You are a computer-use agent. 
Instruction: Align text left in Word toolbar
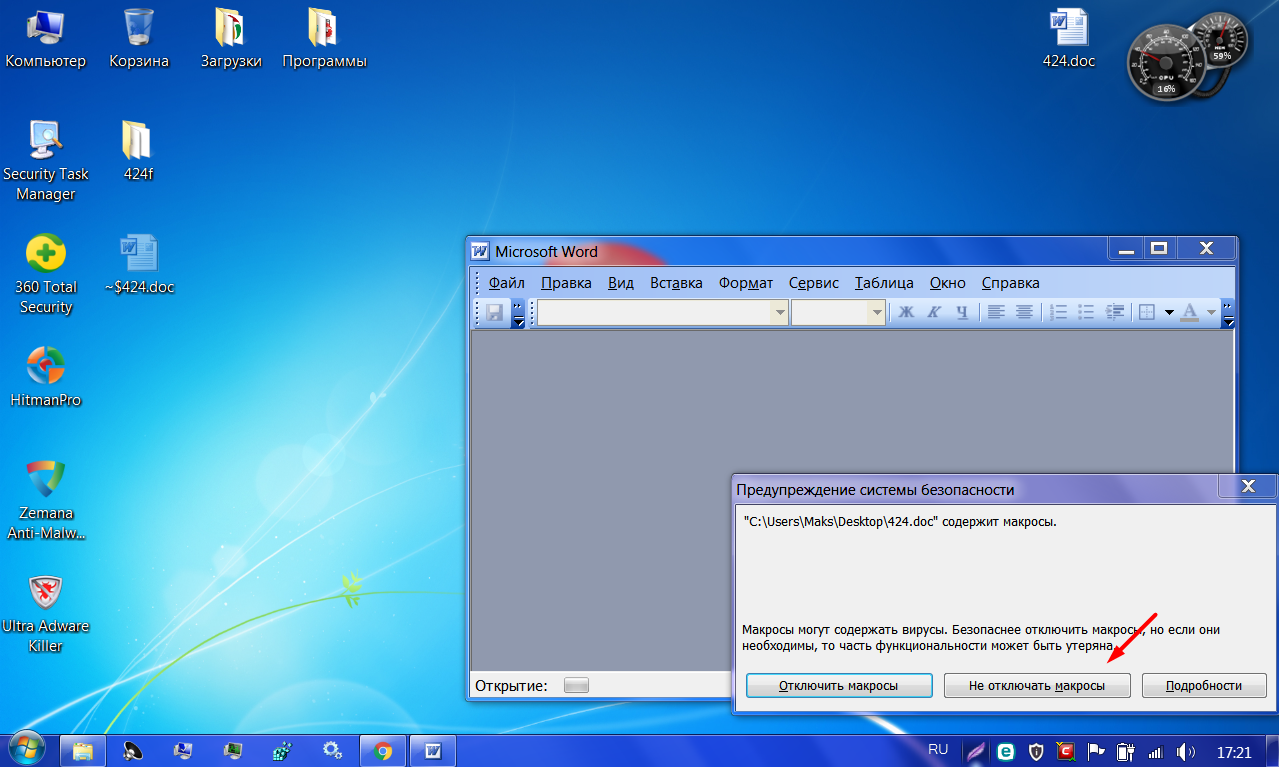(995, 312)
